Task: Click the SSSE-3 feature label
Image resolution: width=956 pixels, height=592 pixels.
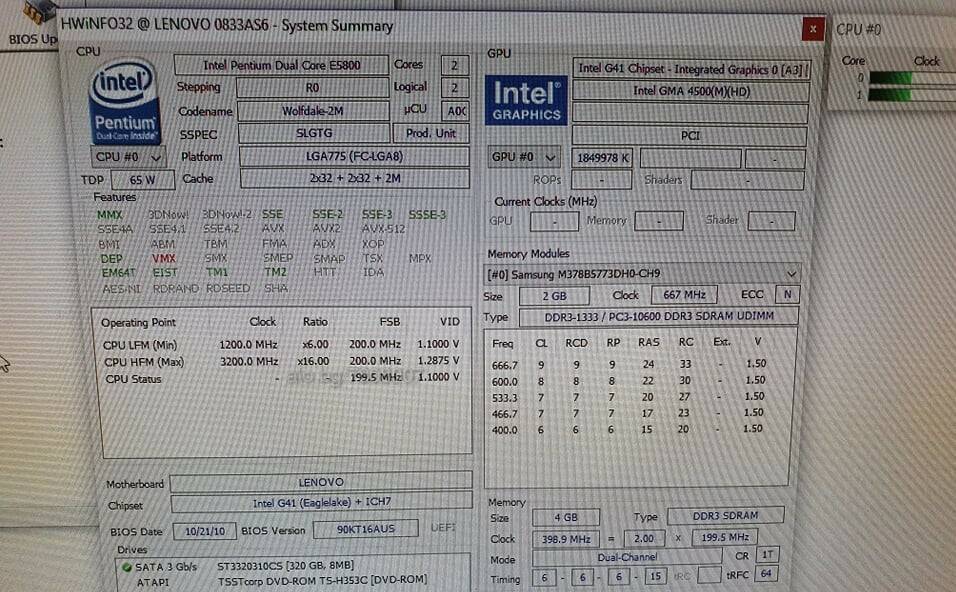Action: point(427,215)
